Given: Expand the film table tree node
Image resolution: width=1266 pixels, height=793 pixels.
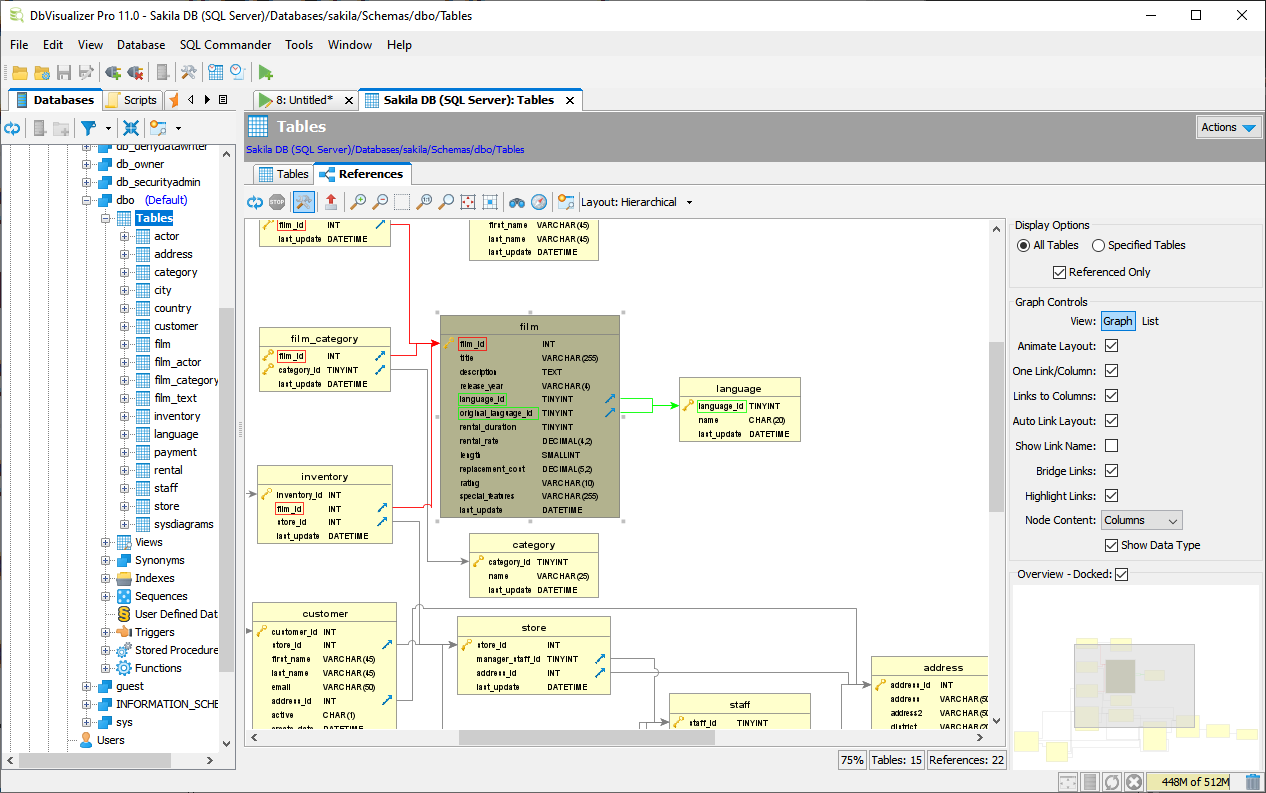Looking at the screenshot, I should click(x=124, y=344).
